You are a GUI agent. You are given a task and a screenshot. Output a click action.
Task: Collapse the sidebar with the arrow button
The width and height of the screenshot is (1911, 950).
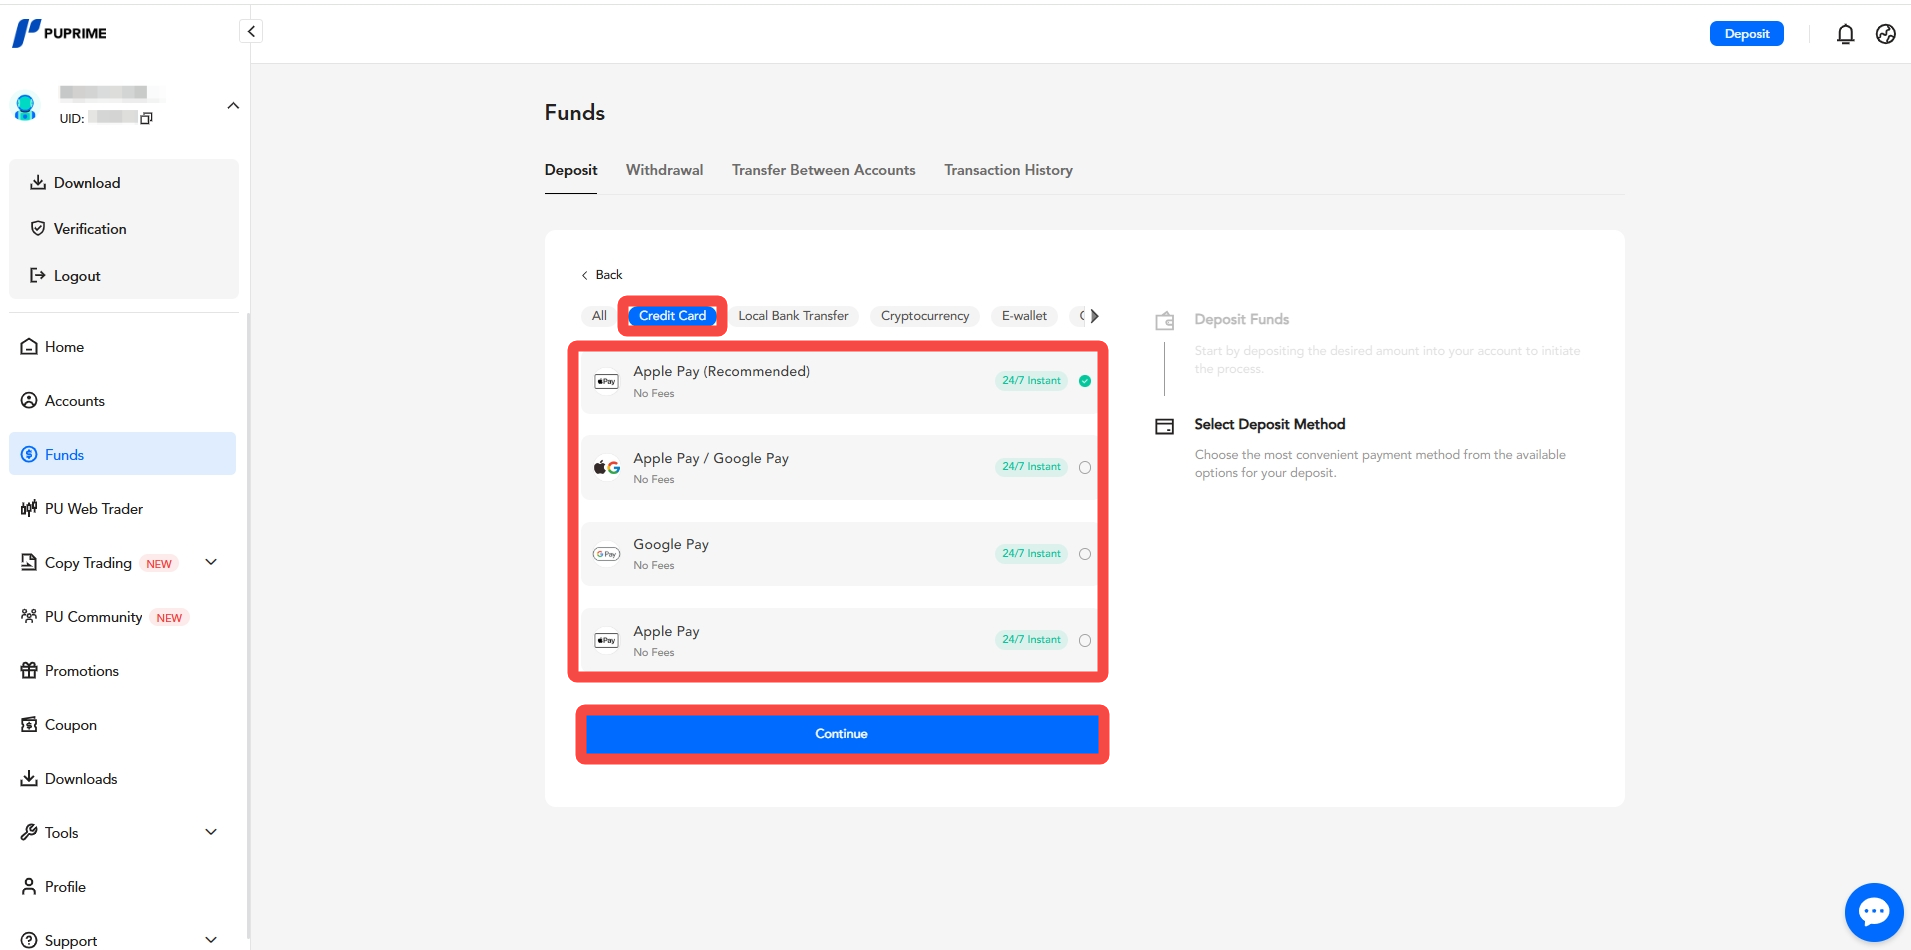click(x=251, y=32)
